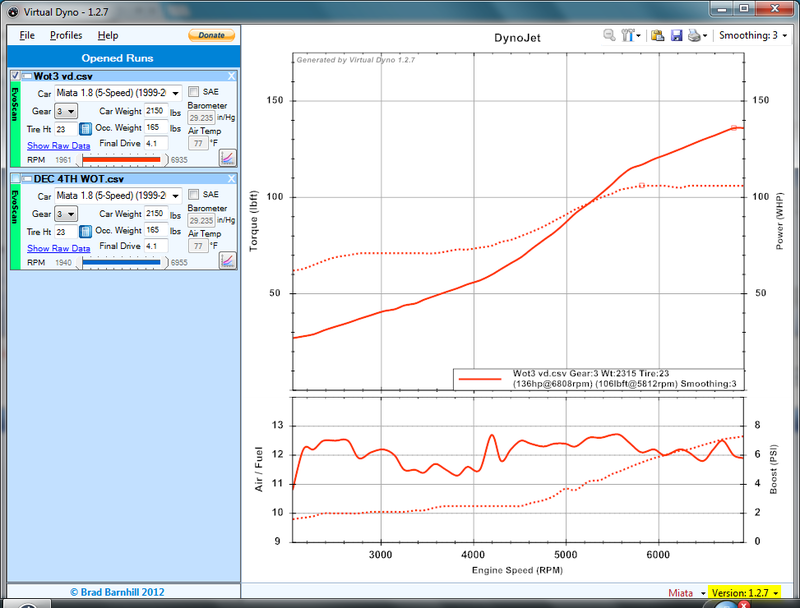Open the Profiles menu
800x608 pixels.
(66, 35)
